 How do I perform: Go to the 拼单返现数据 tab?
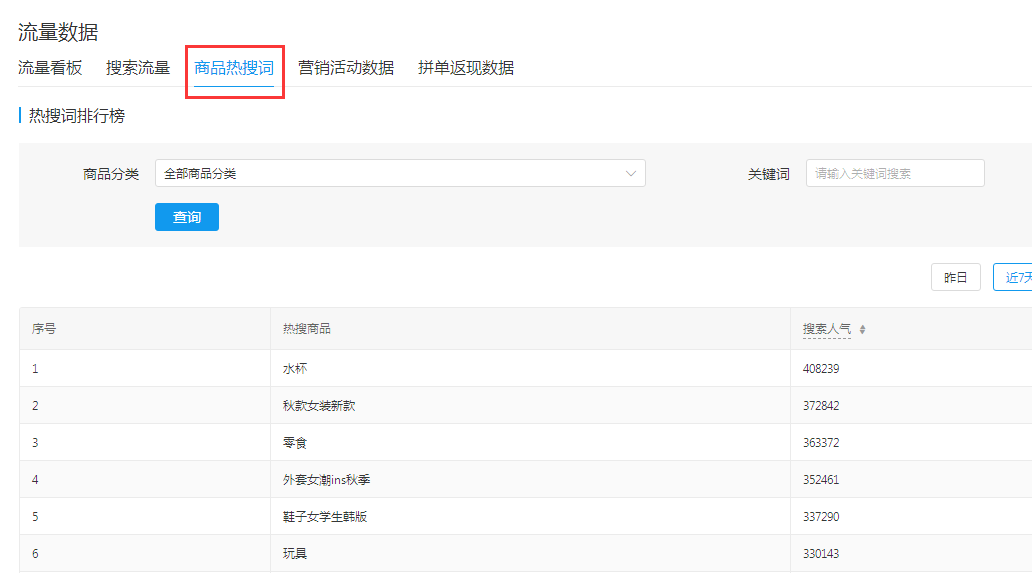tap(466, 68)
